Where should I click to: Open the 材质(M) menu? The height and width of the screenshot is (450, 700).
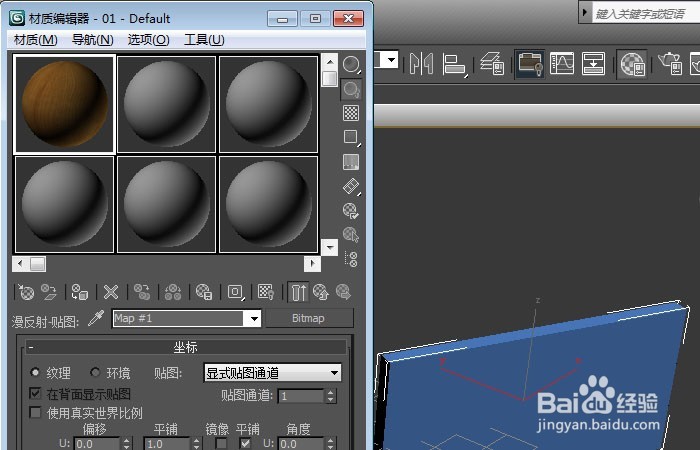tap(36, 40)
